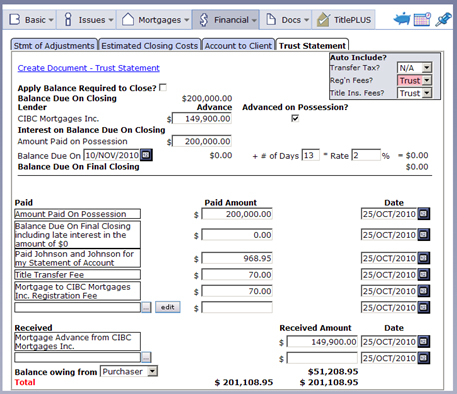Open calendar for Johnson and Johnson payment date
Image resolution: width=457 pixels, height=394 pixels.
[x=424, y=258]
